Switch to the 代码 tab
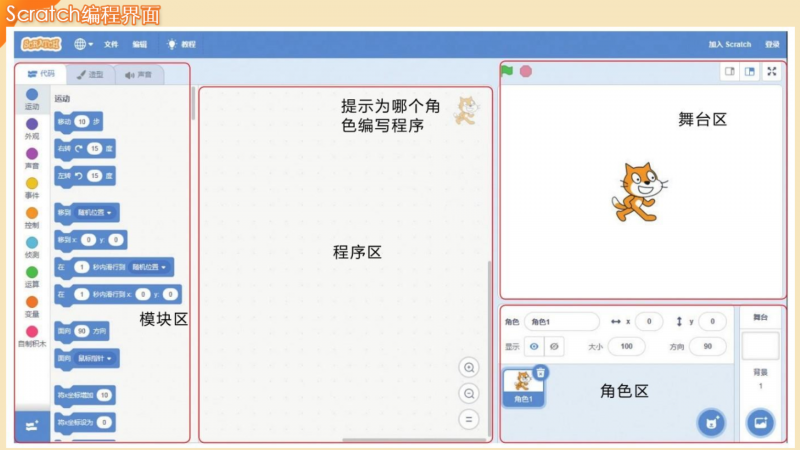Viewport: 800px width, 450px height. (x=41, y=74)
